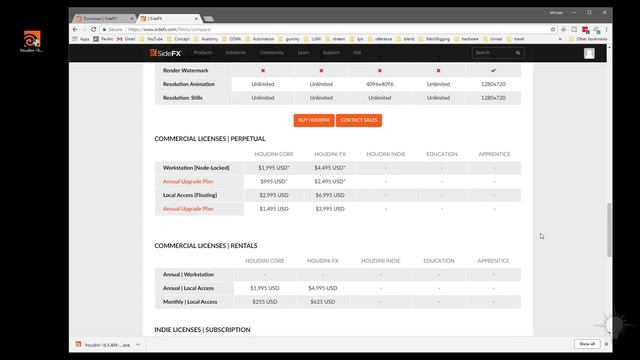
Task: Click the CONTACT SALES button
Action: pos(359,120)
